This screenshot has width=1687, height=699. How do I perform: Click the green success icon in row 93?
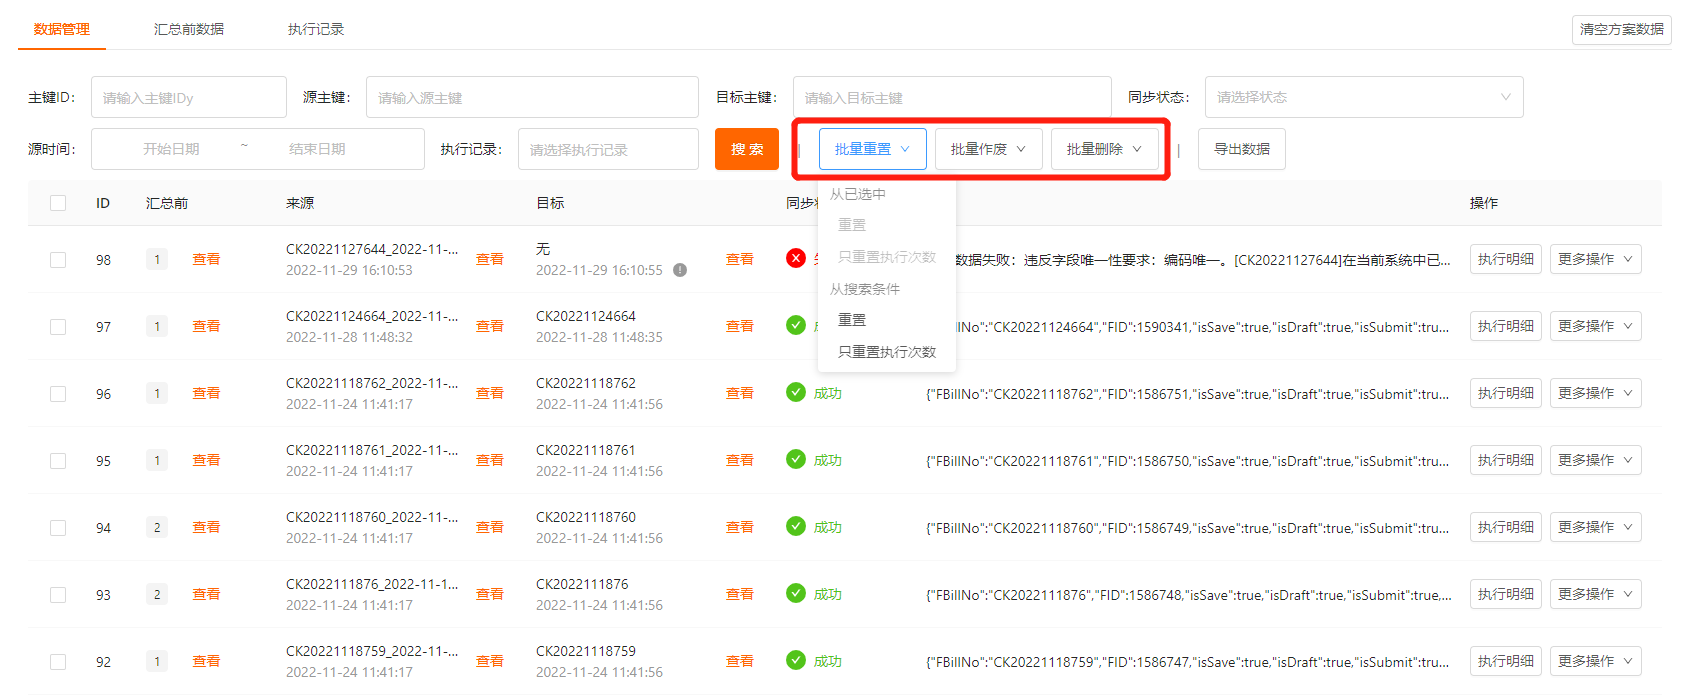tap(796, 594)
